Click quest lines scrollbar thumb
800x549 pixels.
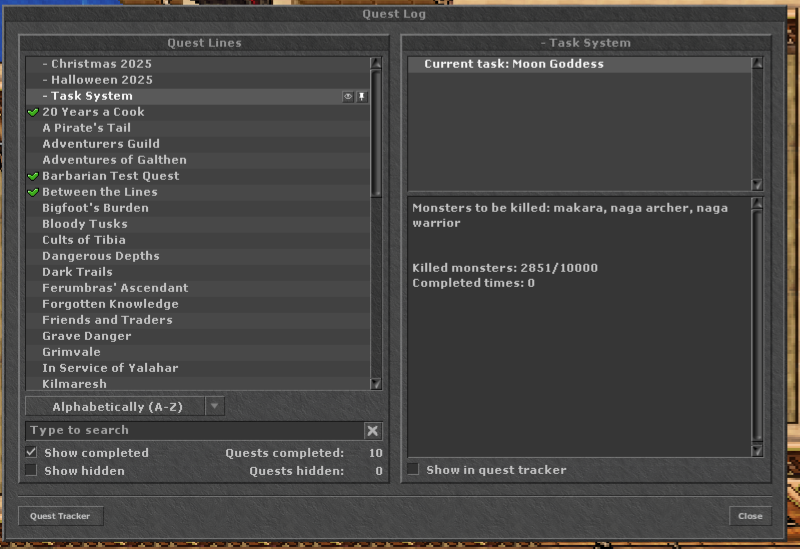376,133
